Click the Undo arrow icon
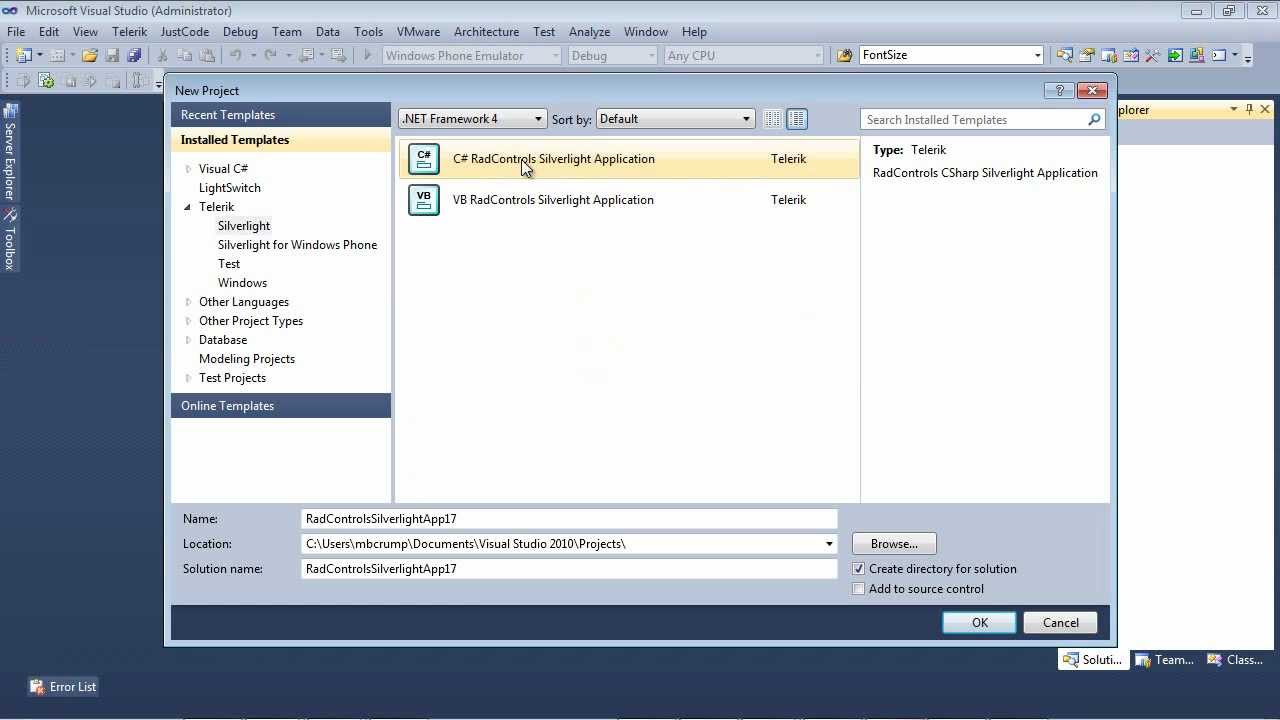The image size is (1280, 720). pos(236,55)
